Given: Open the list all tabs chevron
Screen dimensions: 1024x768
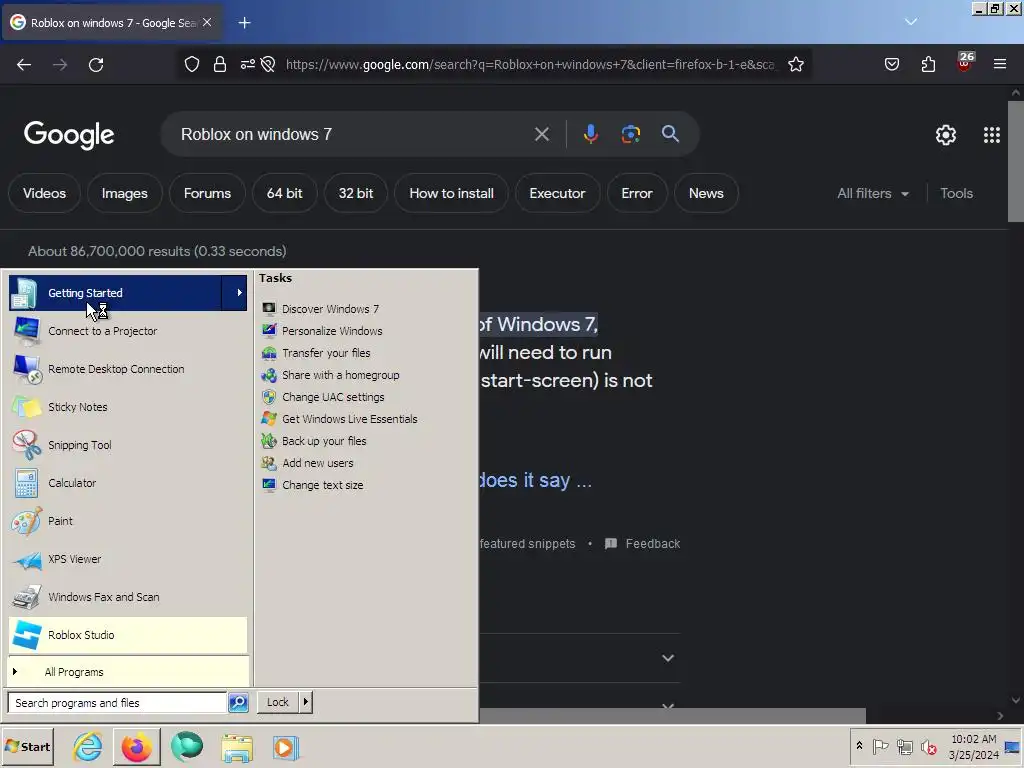Looking at the screenshot, I should click(x=911, y=22).
